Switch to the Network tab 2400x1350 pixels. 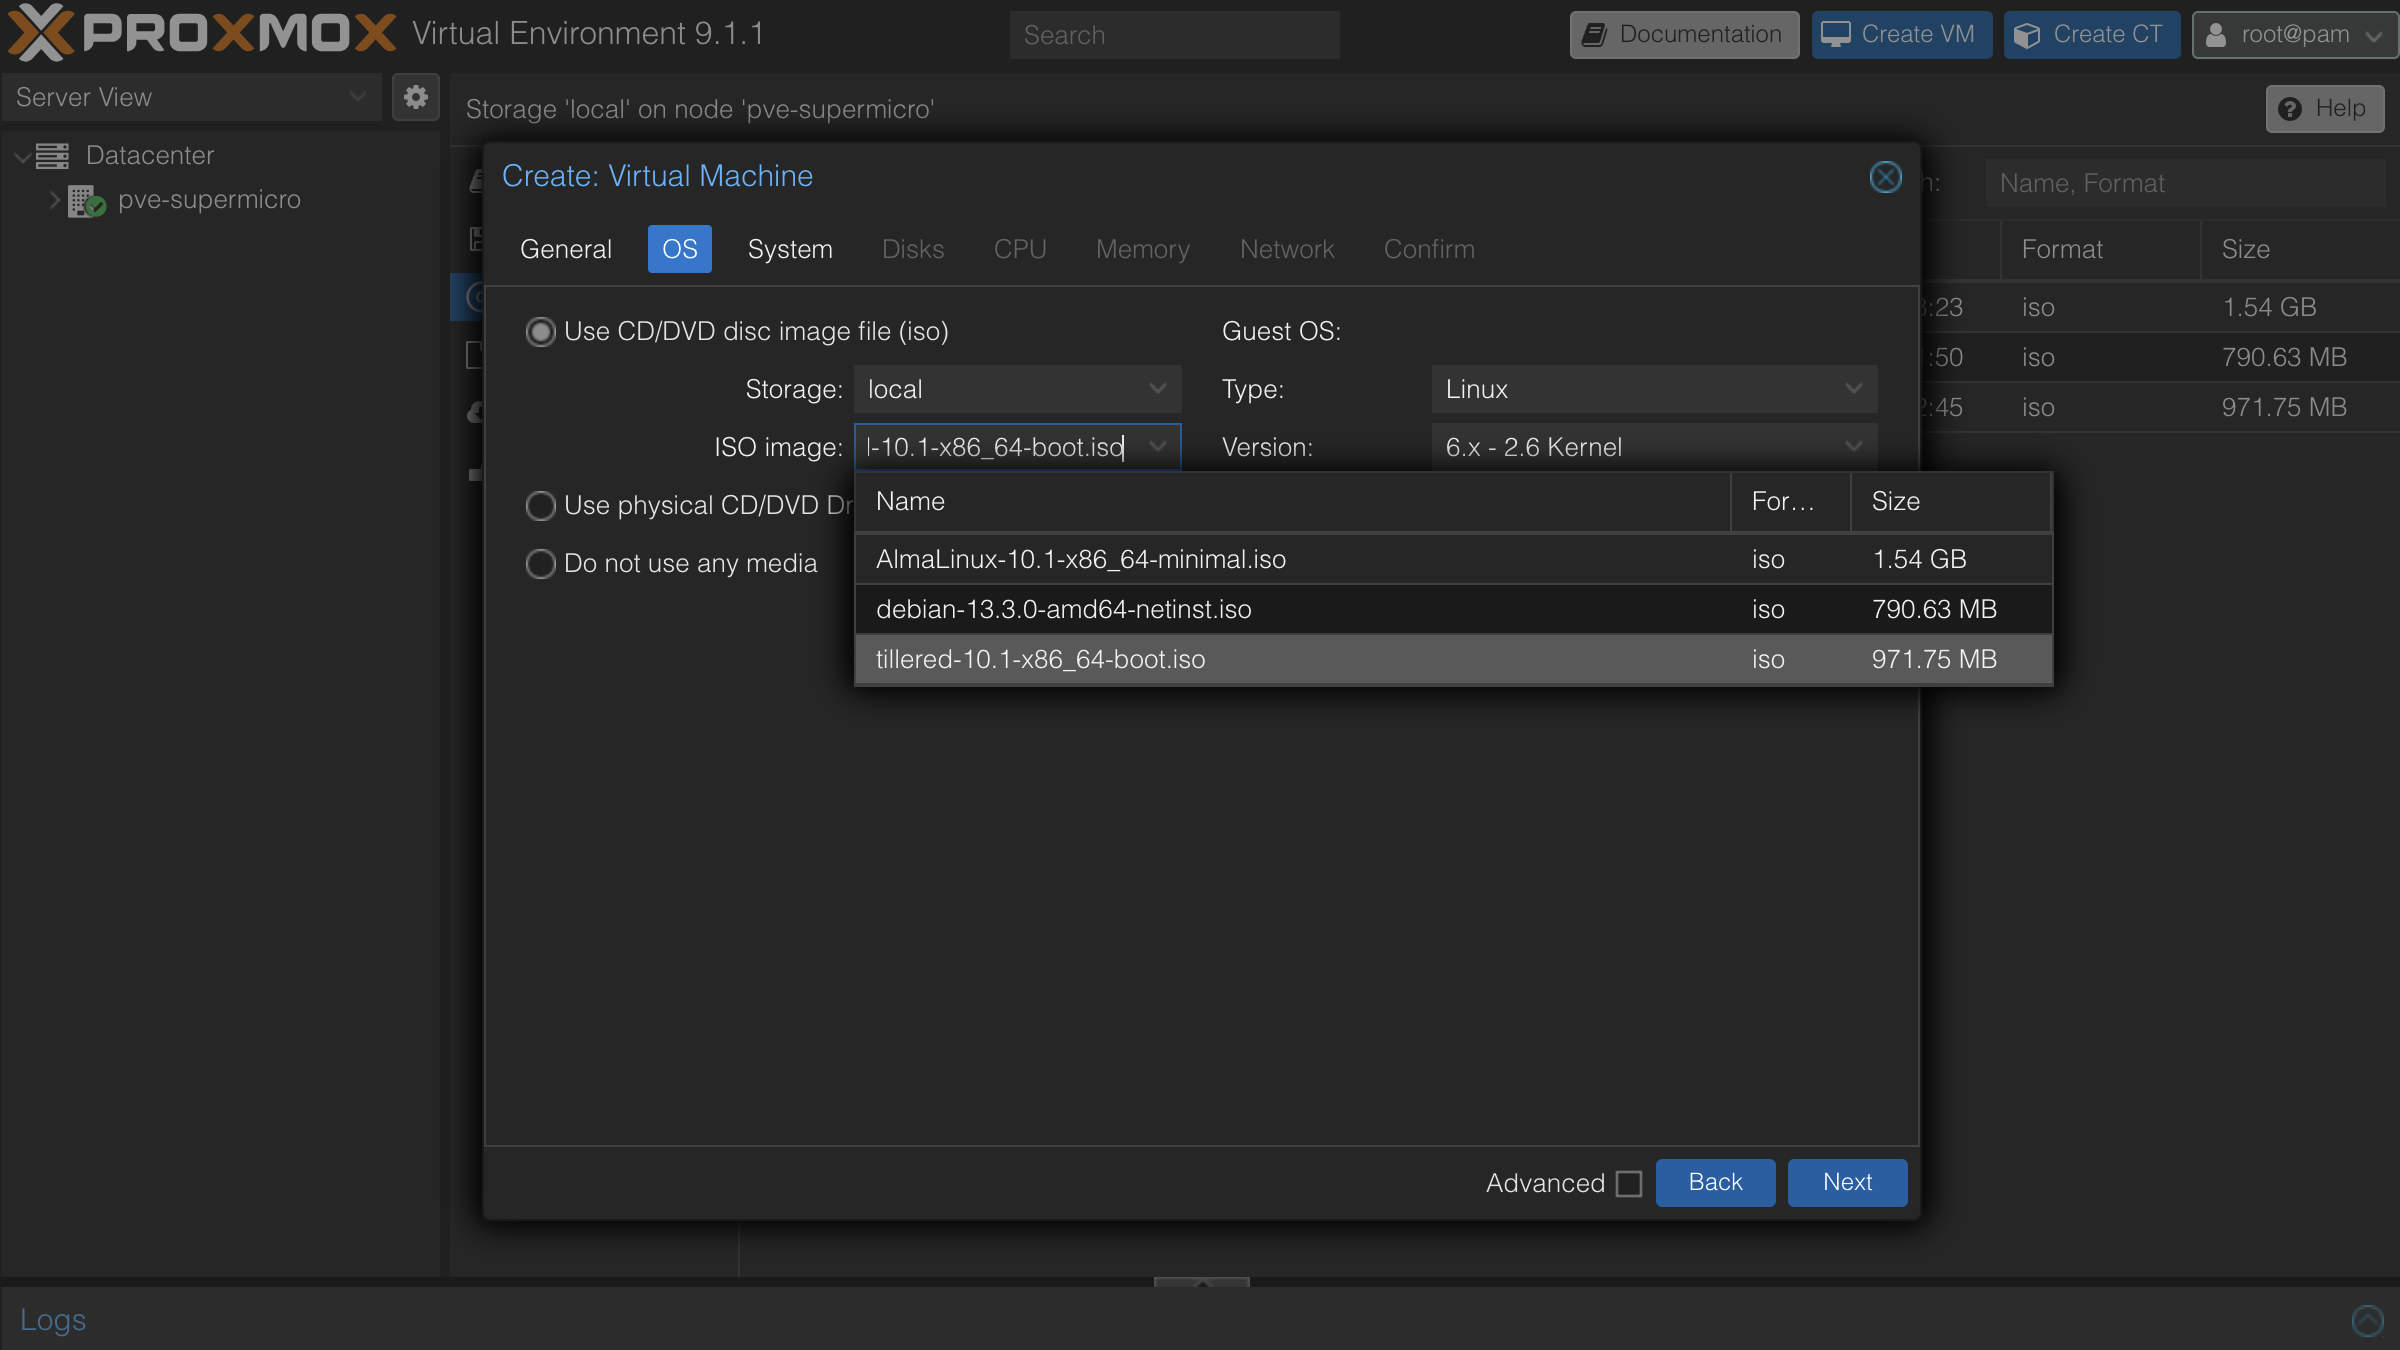tap(1287, 249)
